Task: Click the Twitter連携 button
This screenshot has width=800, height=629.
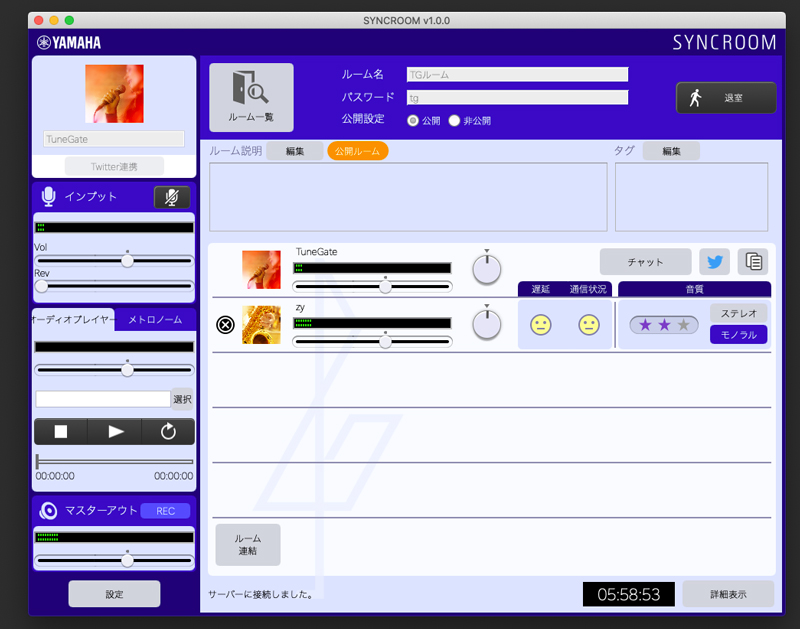Action: click(114, 166)
